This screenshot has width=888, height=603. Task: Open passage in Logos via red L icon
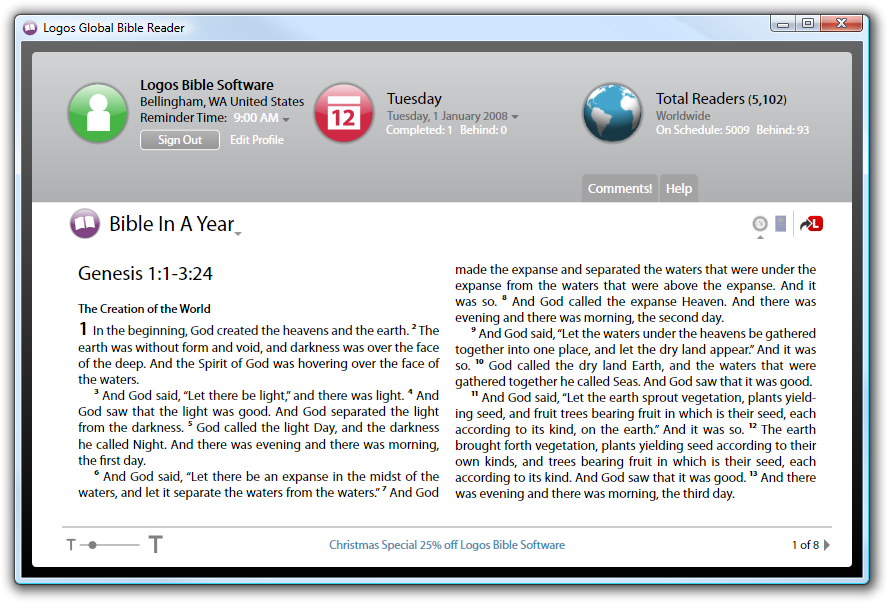pyautogui.click(x=812, y=224)
